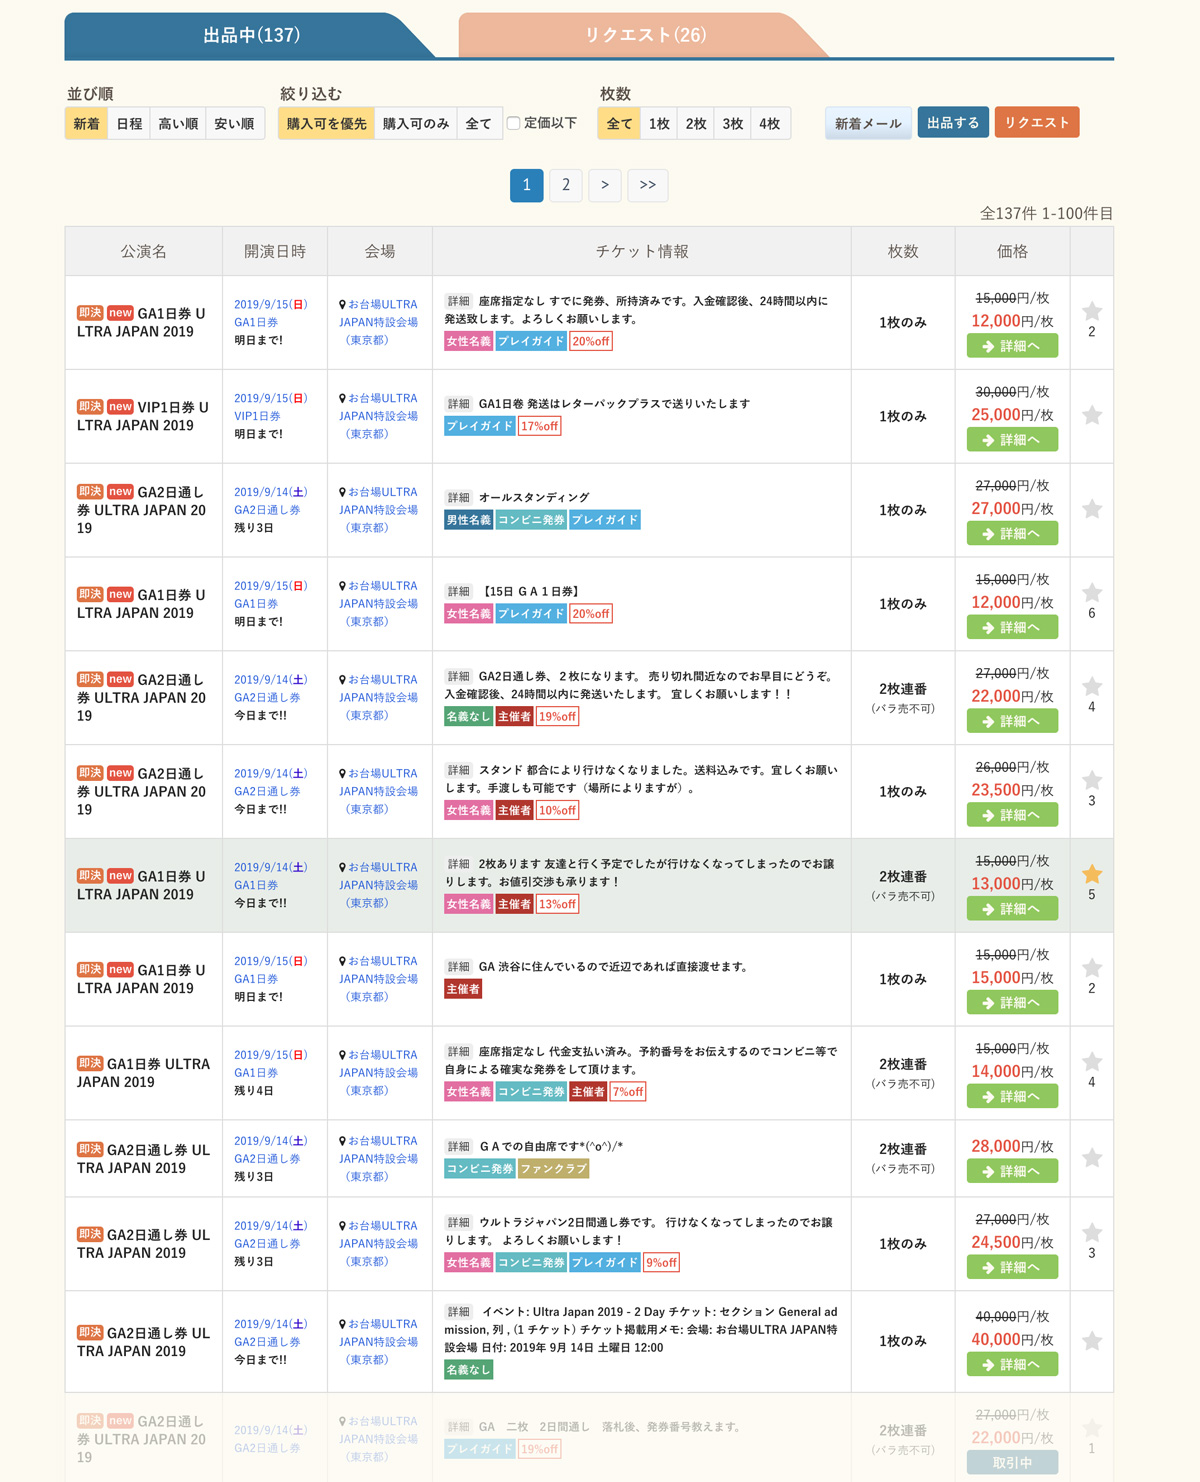The width and height of the screenshot is (1200, 1482).
Task: Click the チケット情報 column header
Action: point(642,251)
